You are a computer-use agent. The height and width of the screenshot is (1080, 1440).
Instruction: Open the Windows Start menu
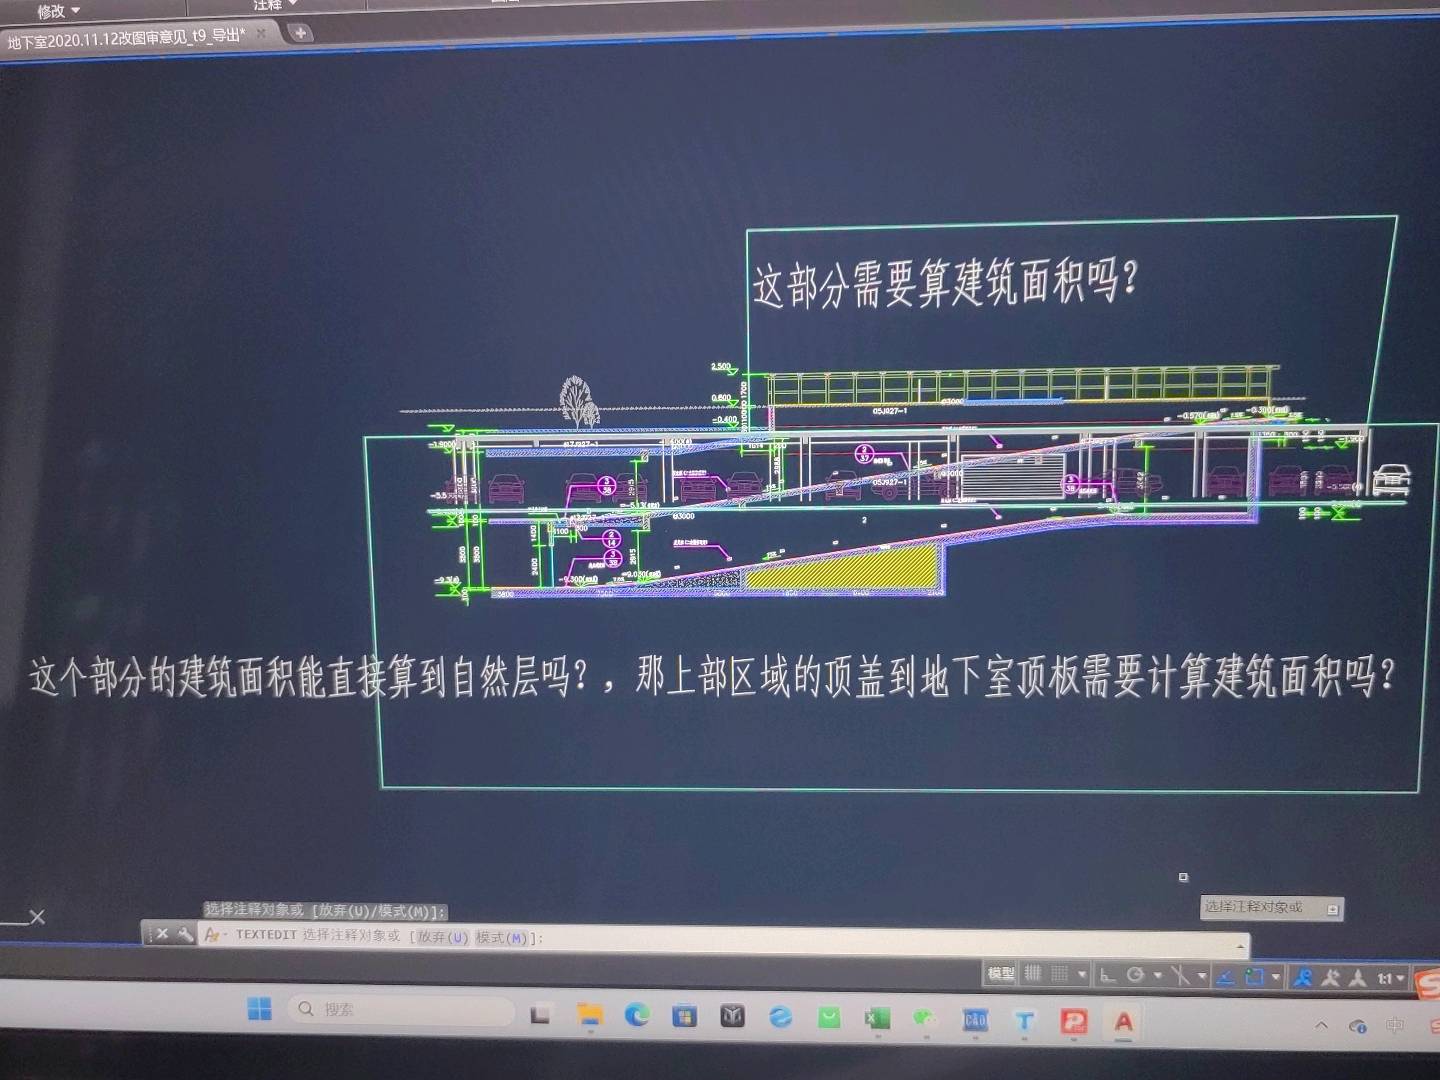[259, 1009]
